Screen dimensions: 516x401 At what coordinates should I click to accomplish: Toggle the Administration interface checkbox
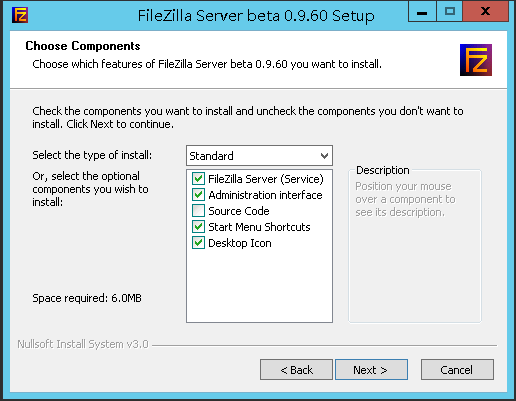(x=198, y=195)
